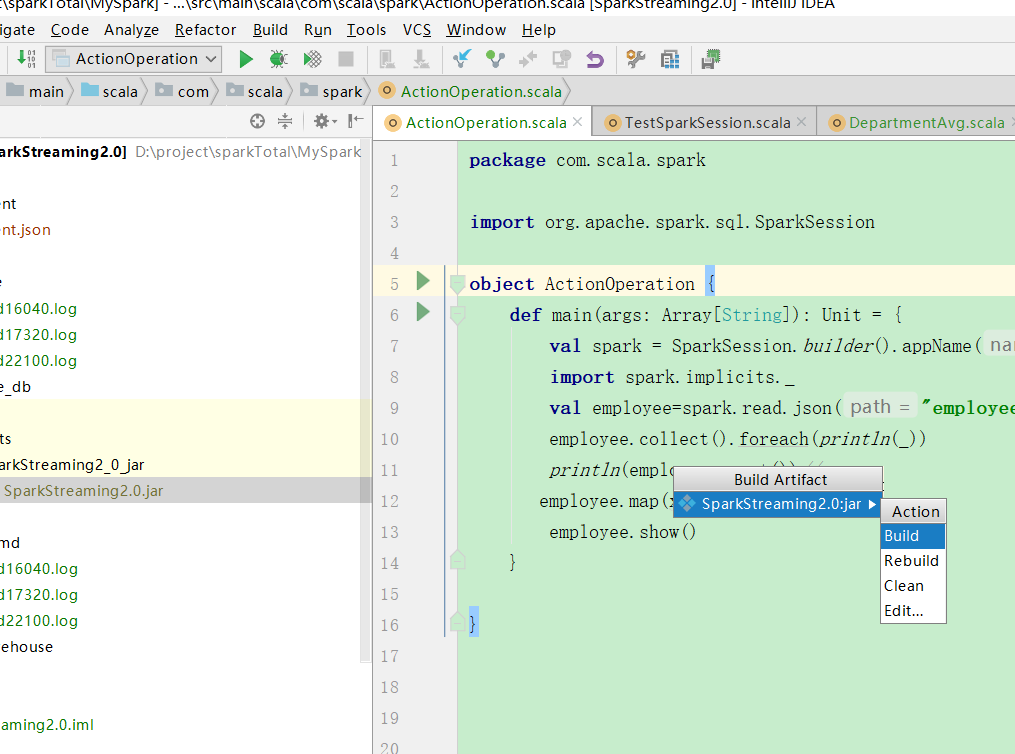Choose Rebuild in the Action submenu
The image size is (1015, 754).
(x=913, y=560)
